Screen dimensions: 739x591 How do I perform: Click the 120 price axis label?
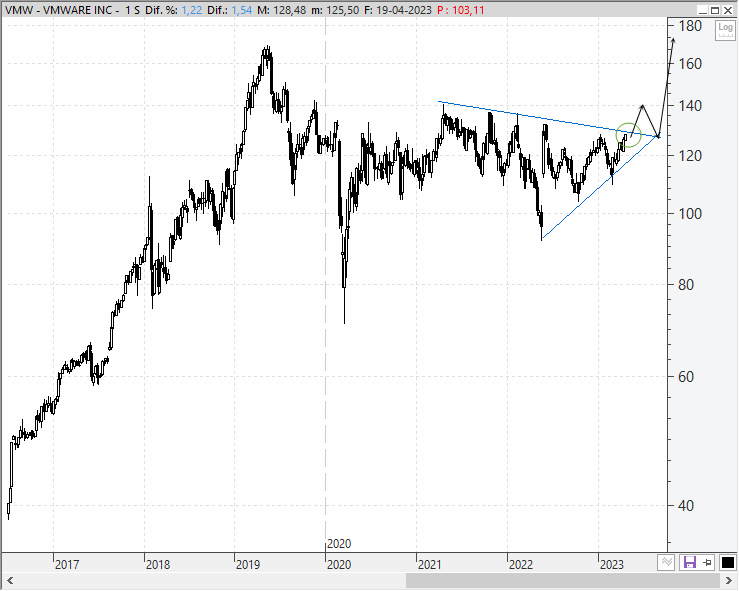click(690, 156)
